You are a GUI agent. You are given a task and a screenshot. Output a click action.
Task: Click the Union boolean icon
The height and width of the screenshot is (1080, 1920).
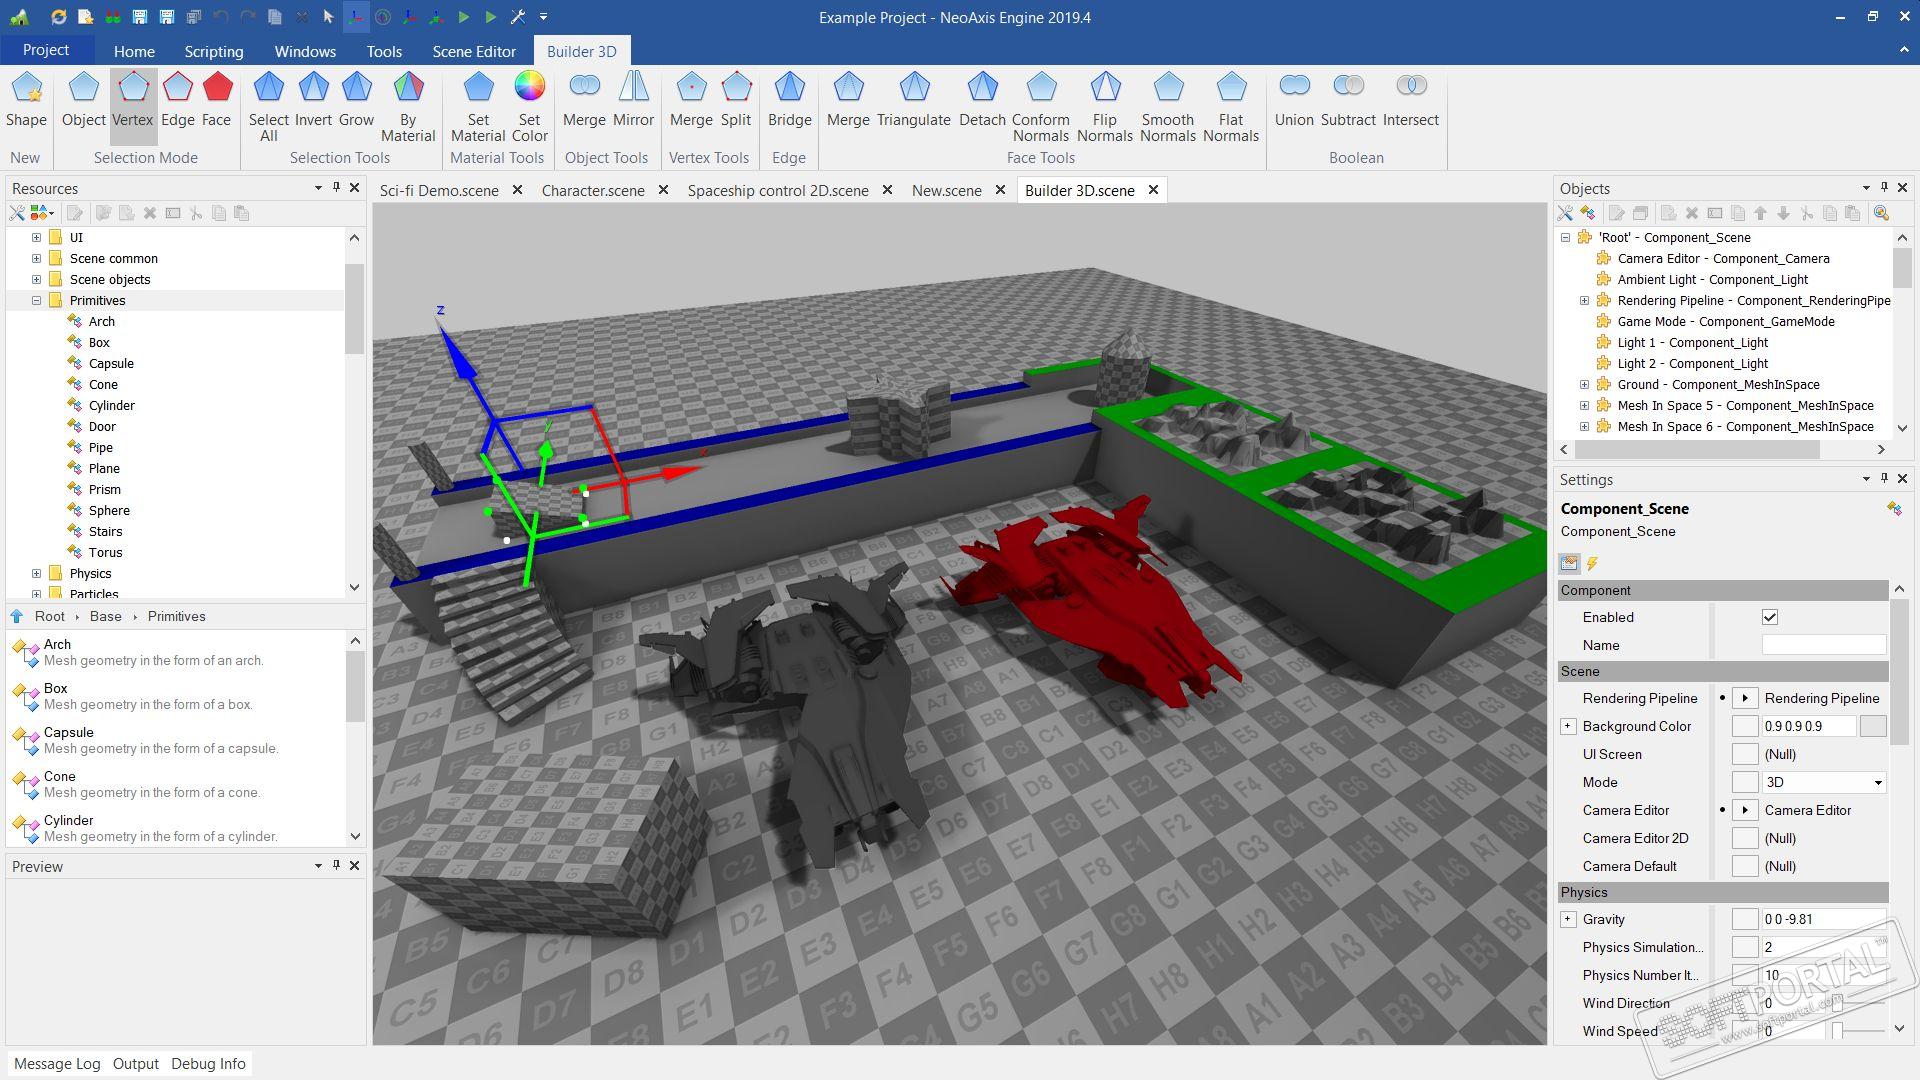(1294, 87)
